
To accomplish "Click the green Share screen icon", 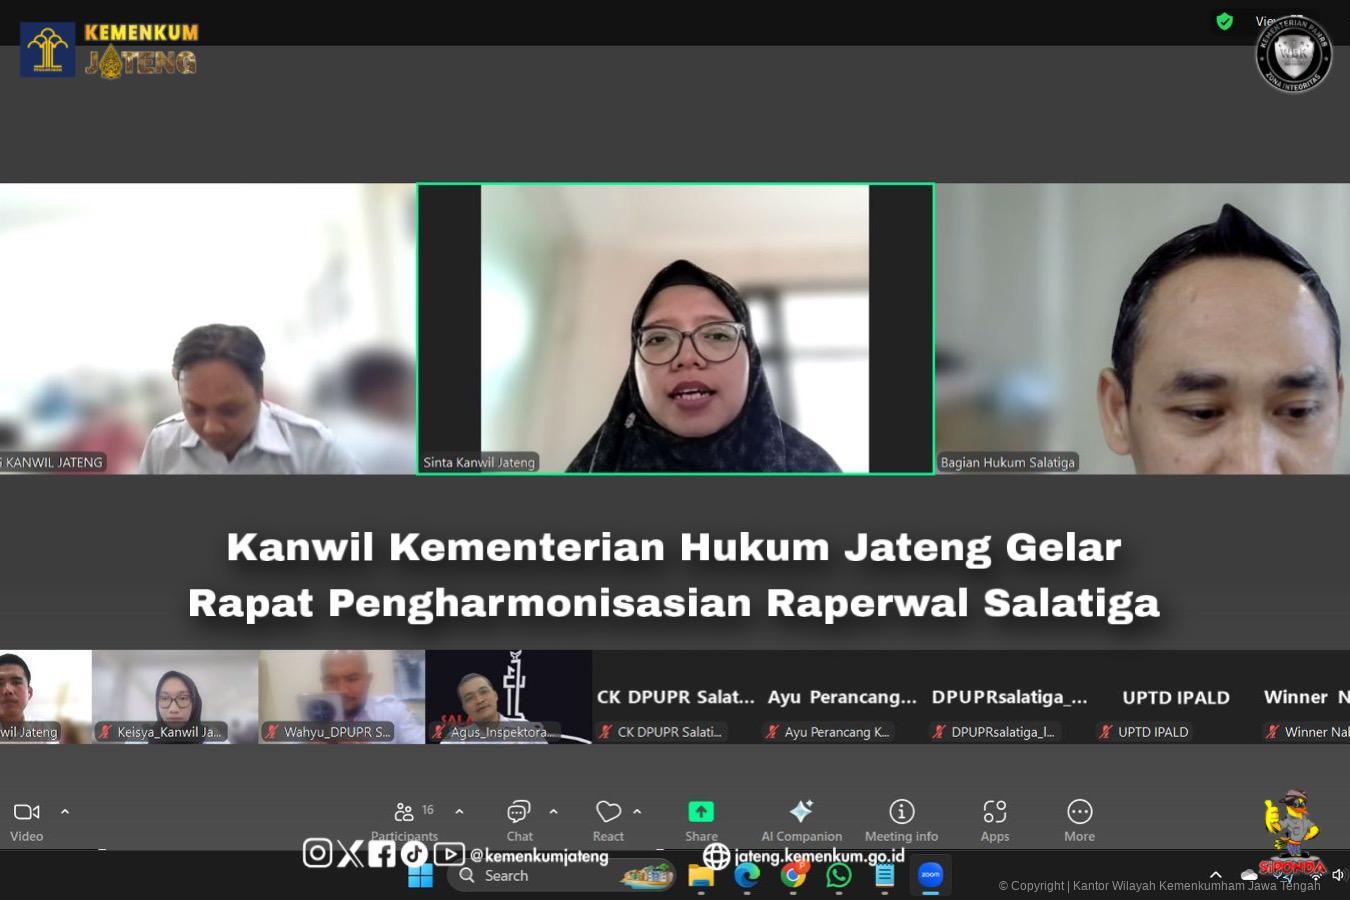I will (701, 811).
